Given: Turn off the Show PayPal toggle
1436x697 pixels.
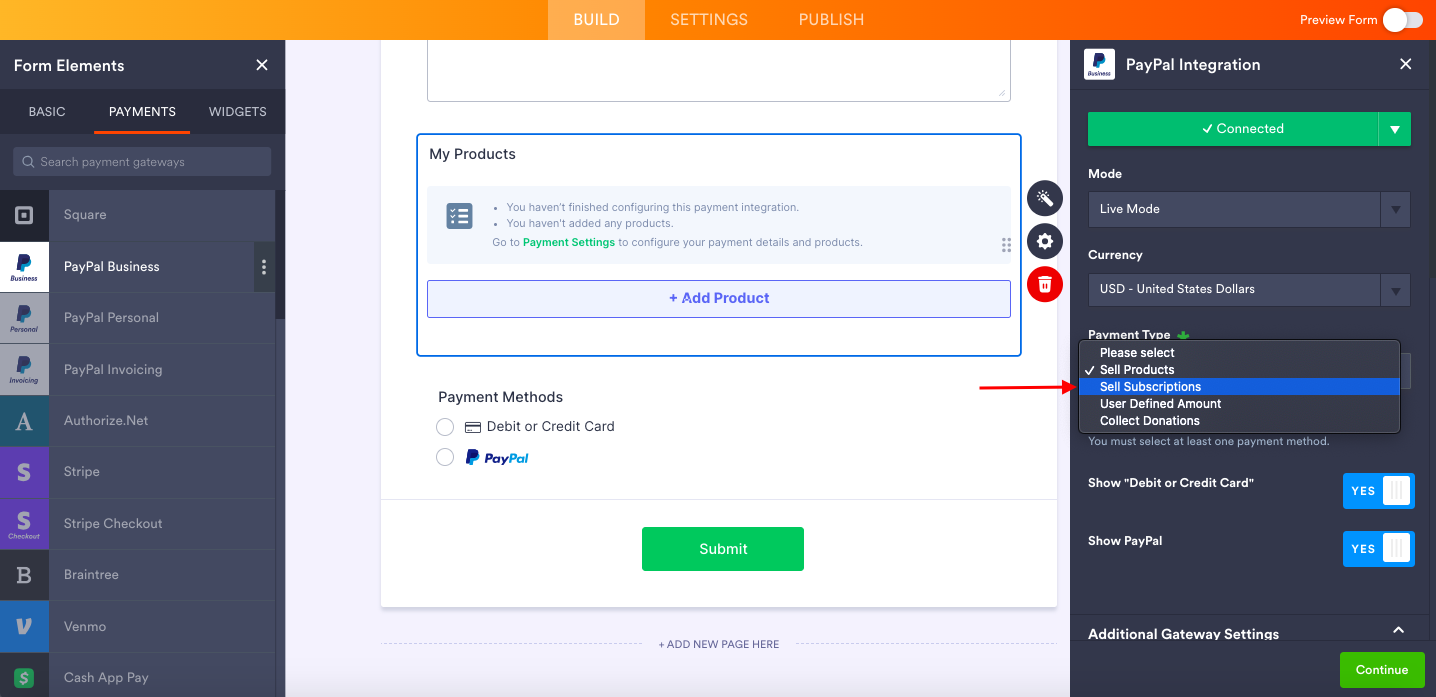Looking at the screenshot, I should (x=1378, y=549).
